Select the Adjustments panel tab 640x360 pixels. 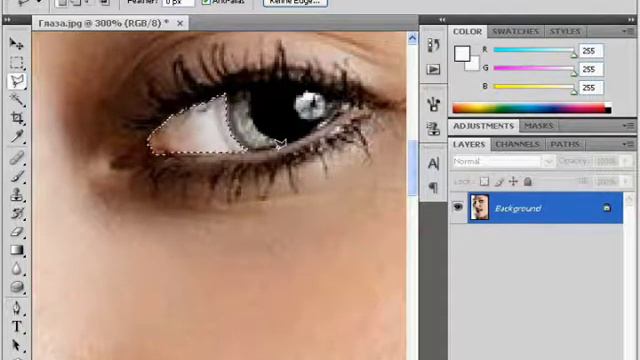click(483, 126)
